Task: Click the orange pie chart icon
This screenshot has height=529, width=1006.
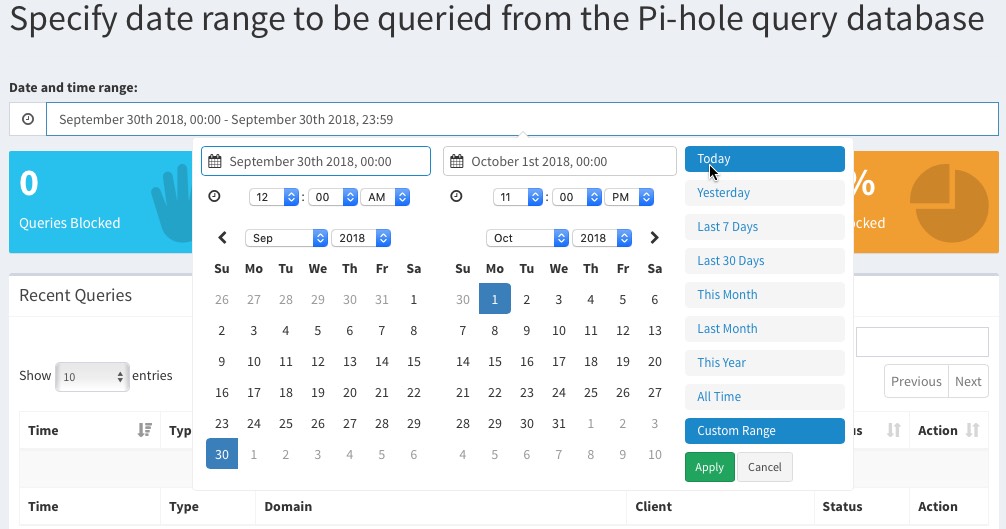Action: (x=949, y=203)
